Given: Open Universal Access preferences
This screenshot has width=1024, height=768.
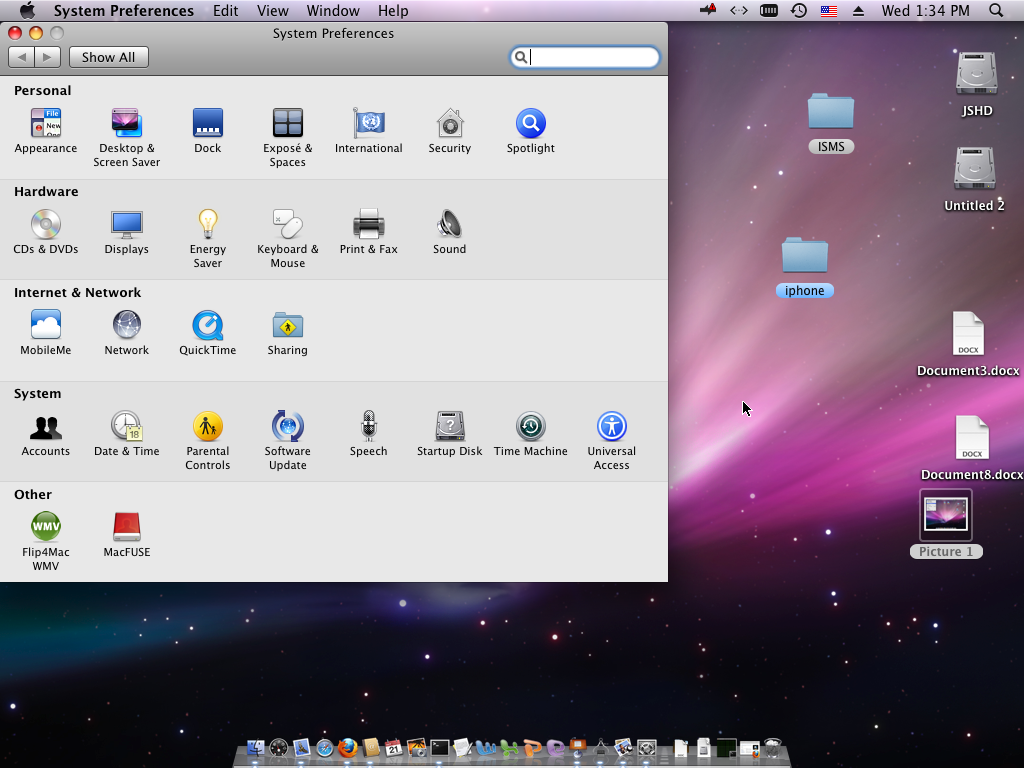Looking at the screenshot, I should (611, 440).
